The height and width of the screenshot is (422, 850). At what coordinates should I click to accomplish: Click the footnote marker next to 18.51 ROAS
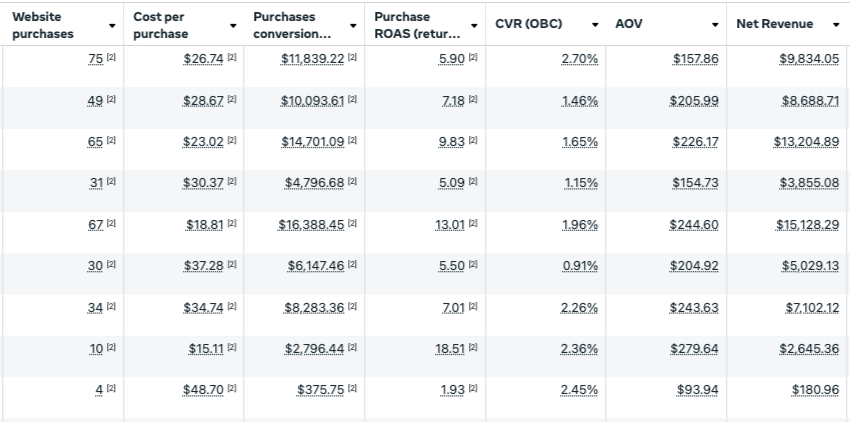tap(473, 348)
